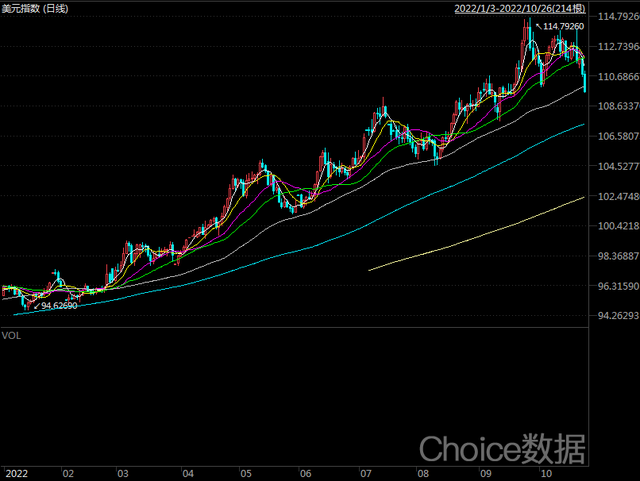Image resolution: width=640 pixels, height=481 pixels.
Task: Click the 114.79260 high price marker
Action: 559,26
